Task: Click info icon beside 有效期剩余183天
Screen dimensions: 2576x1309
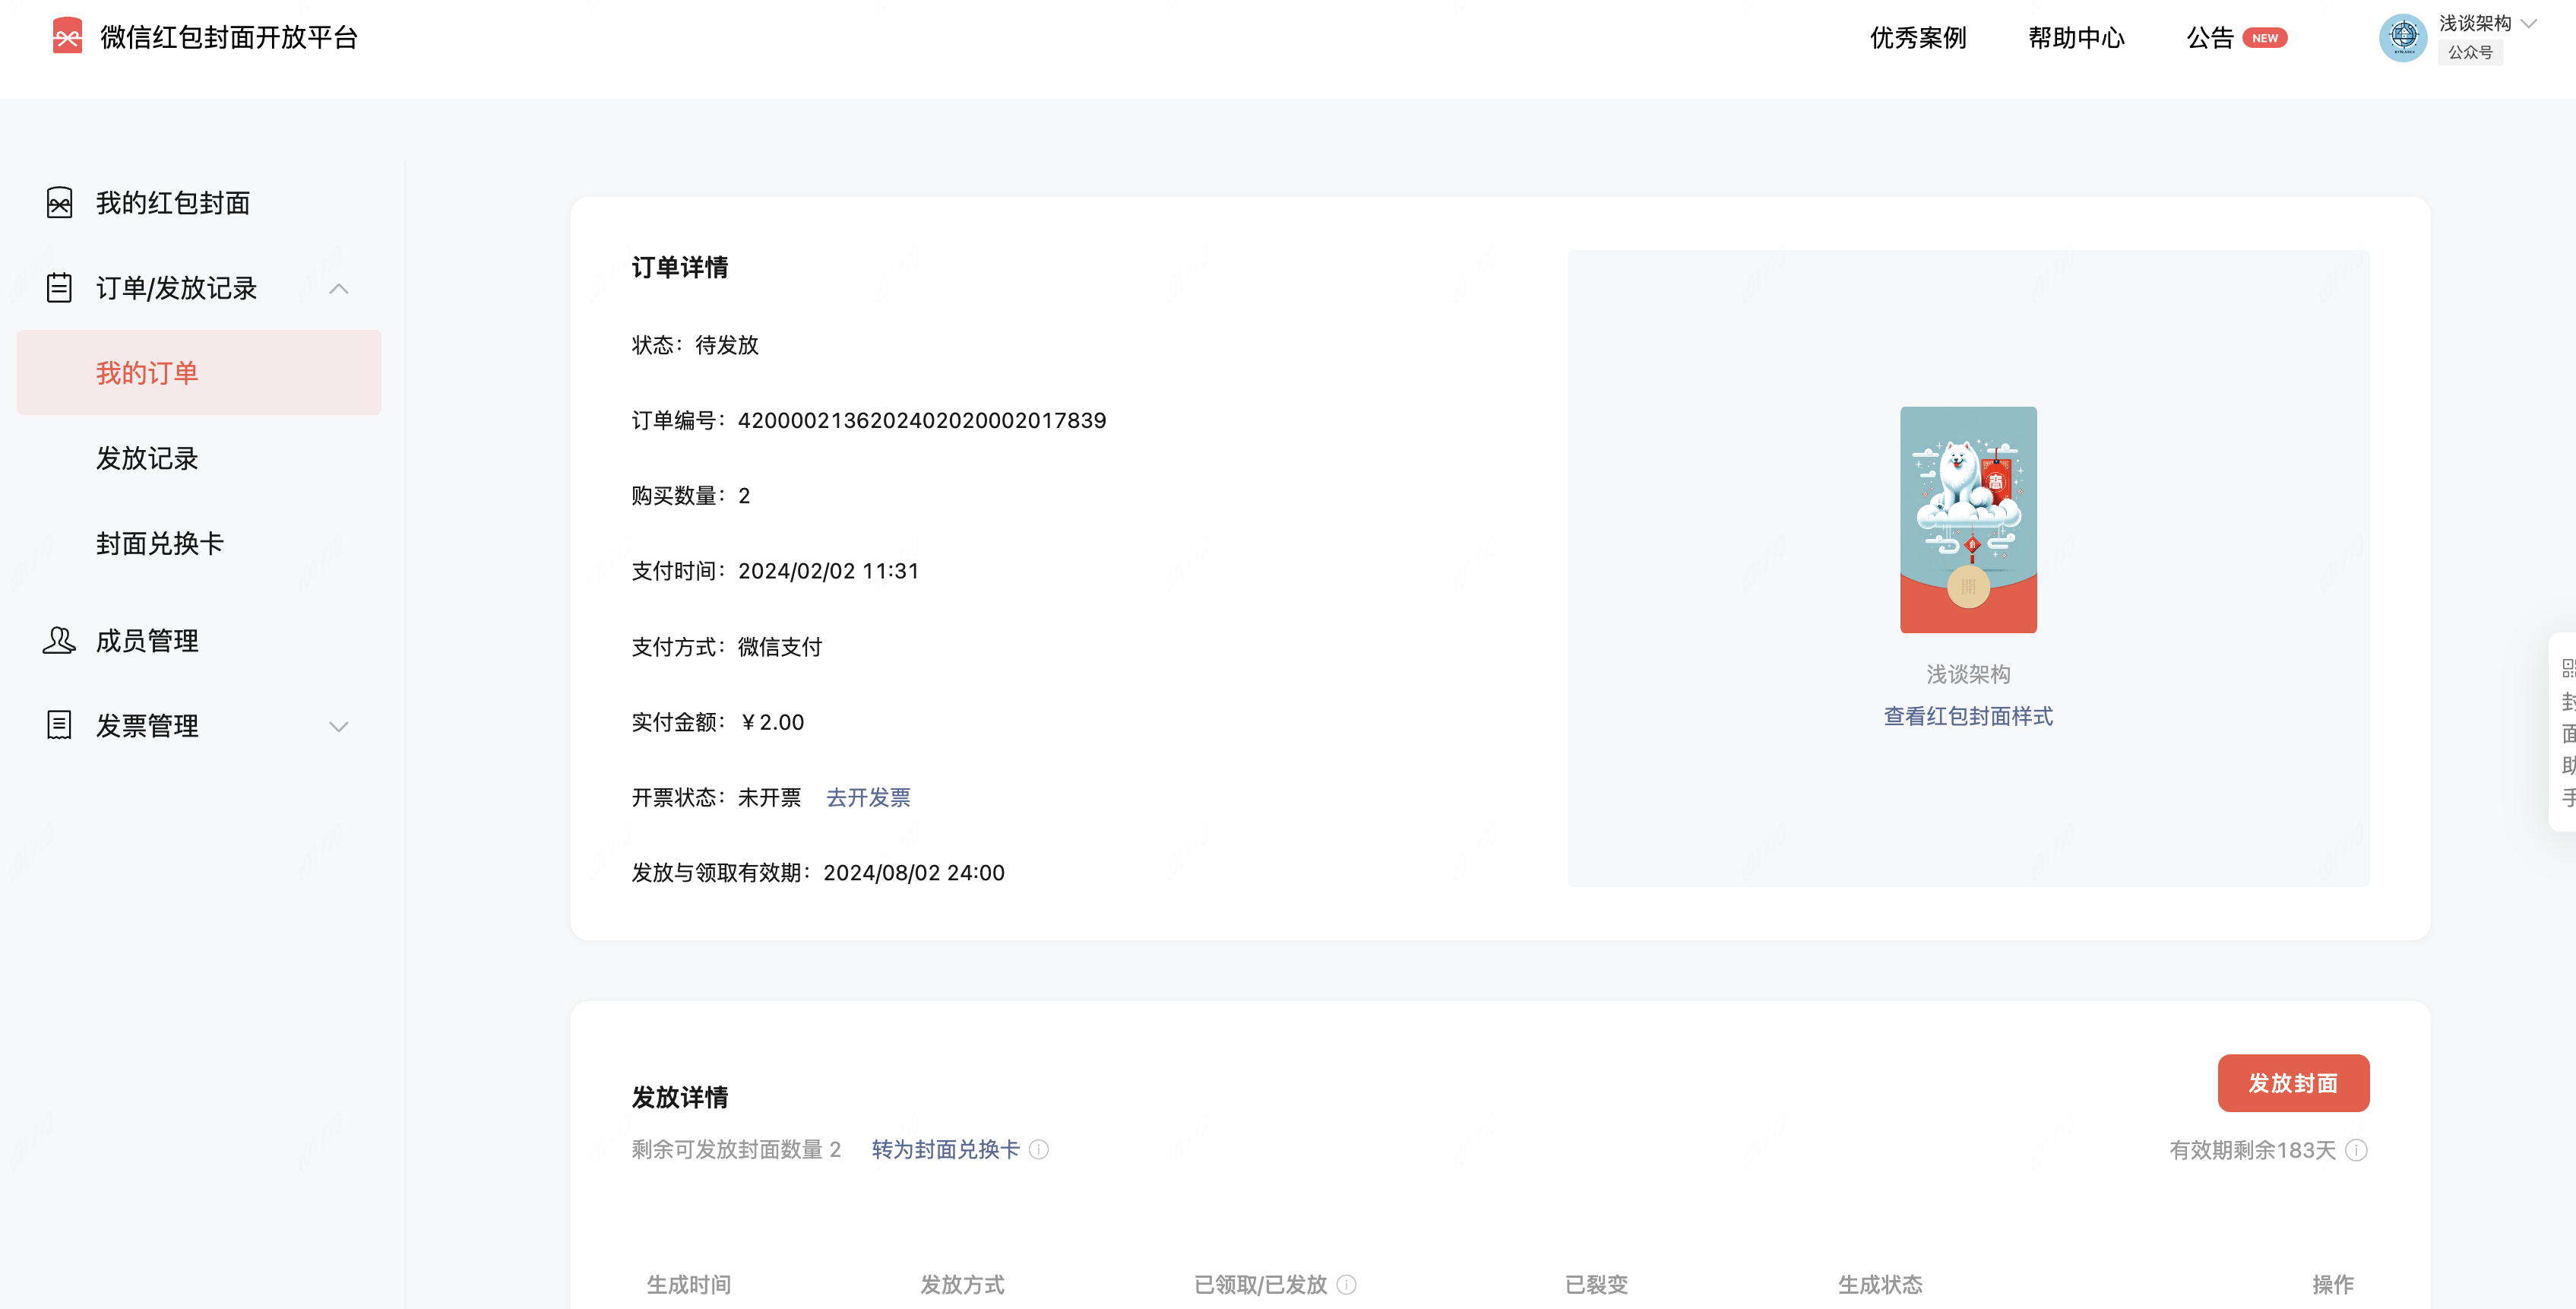Action: (2356, 1150)
